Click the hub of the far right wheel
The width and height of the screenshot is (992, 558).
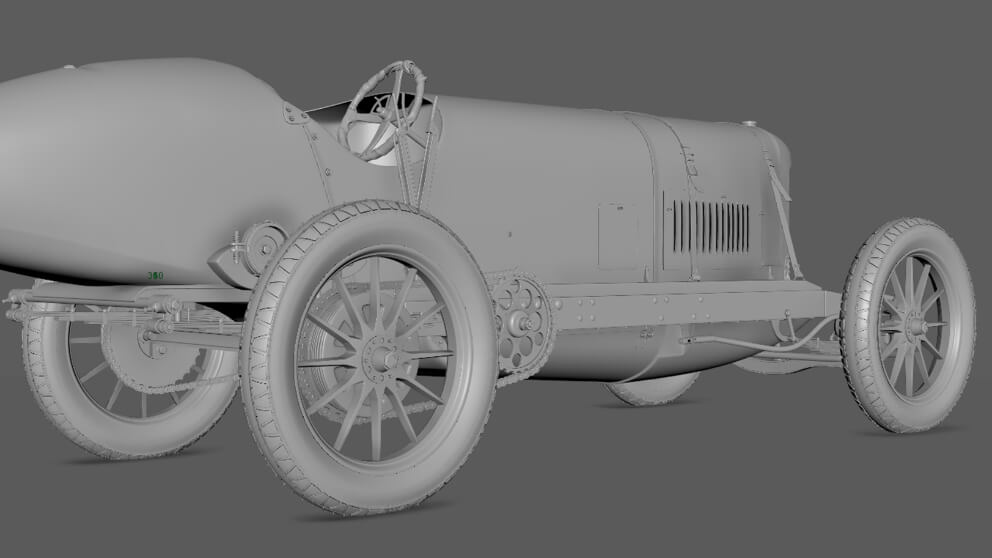tap(911, 324)
